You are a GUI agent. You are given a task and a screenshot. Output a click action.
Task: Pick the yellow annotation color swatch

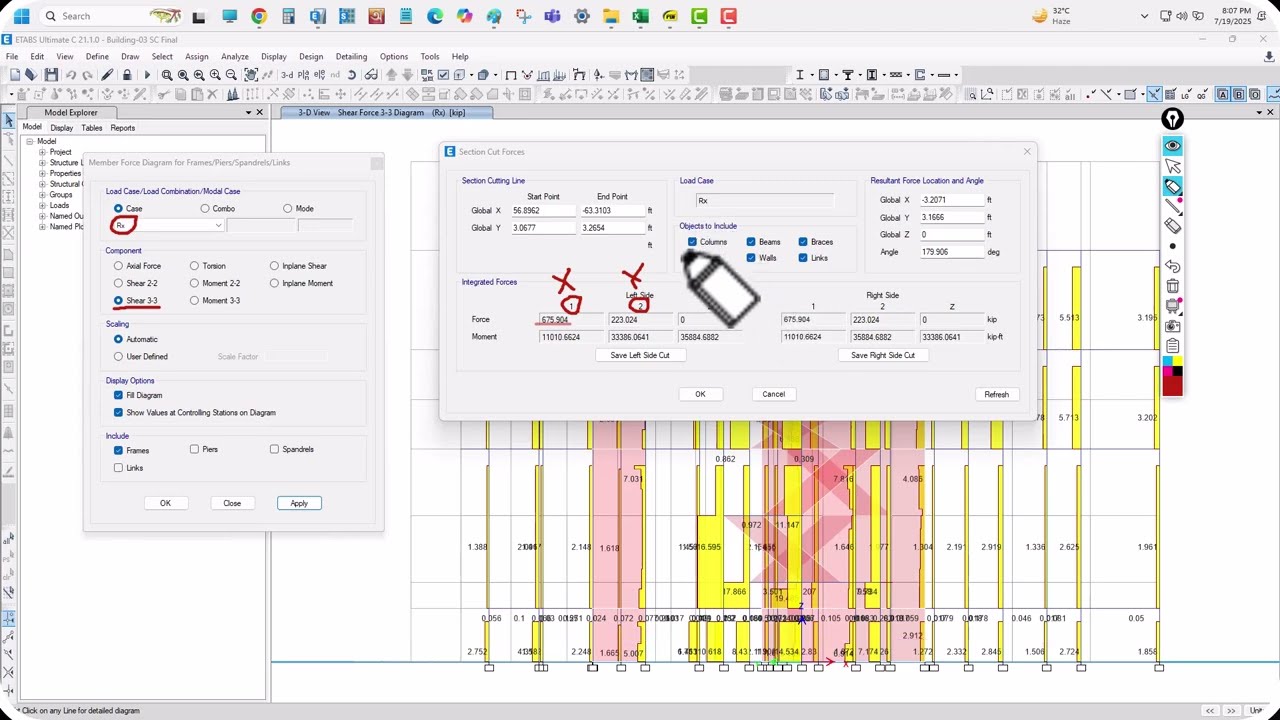(1178, 361)
